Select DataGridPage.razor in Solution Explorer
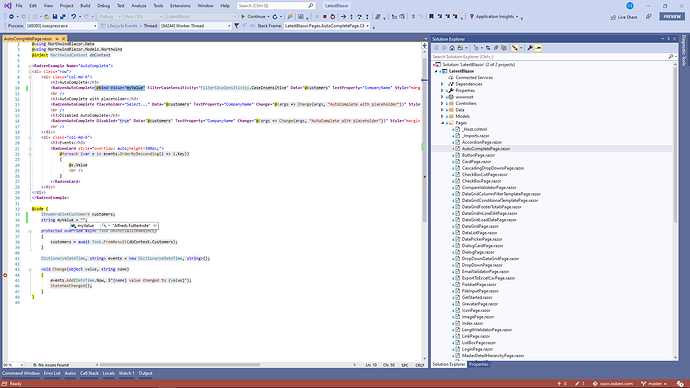 (480, 226)
